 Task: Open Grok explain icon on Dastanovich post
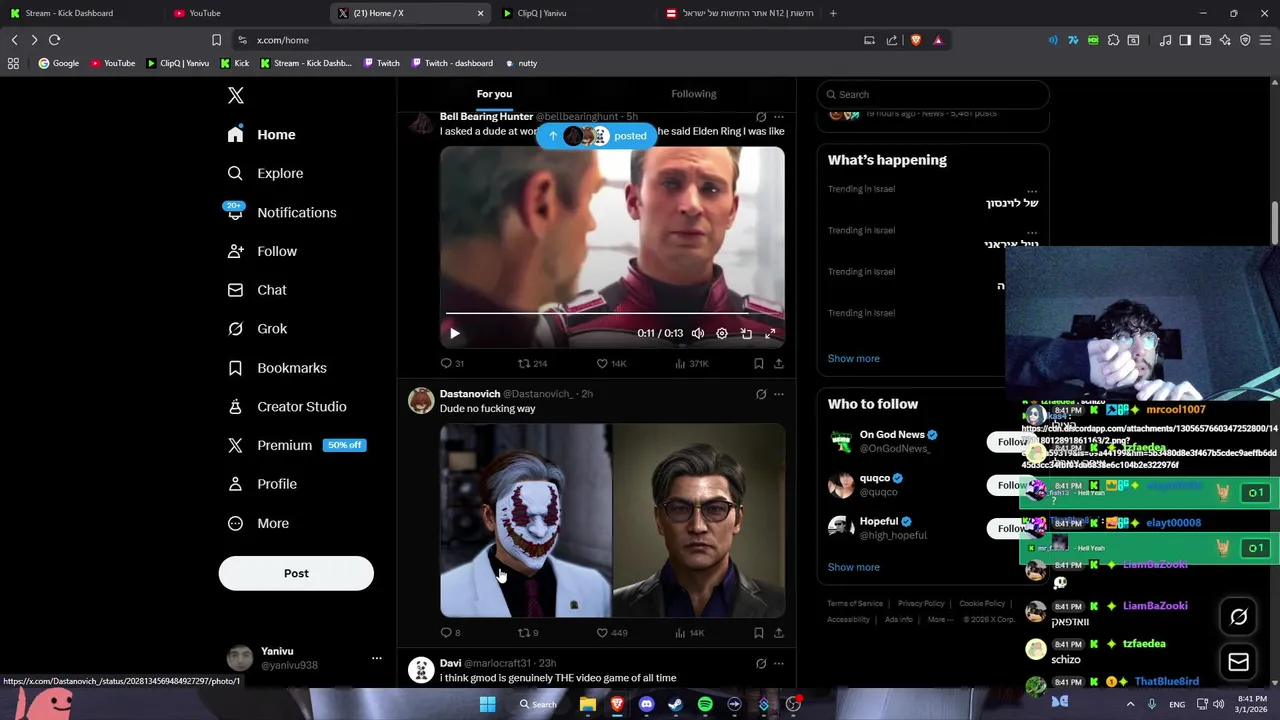761,394
